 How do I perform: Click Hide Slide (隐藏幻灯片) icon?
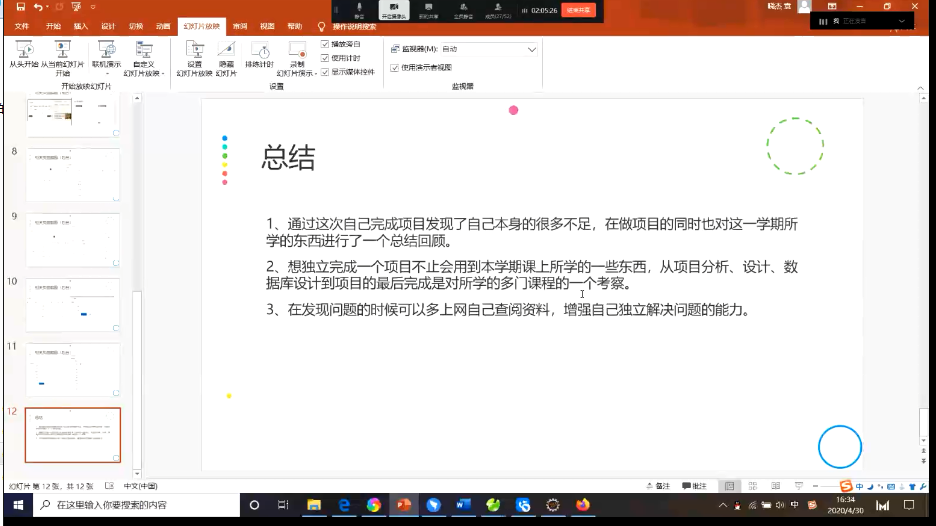click(x=226, y=55)
